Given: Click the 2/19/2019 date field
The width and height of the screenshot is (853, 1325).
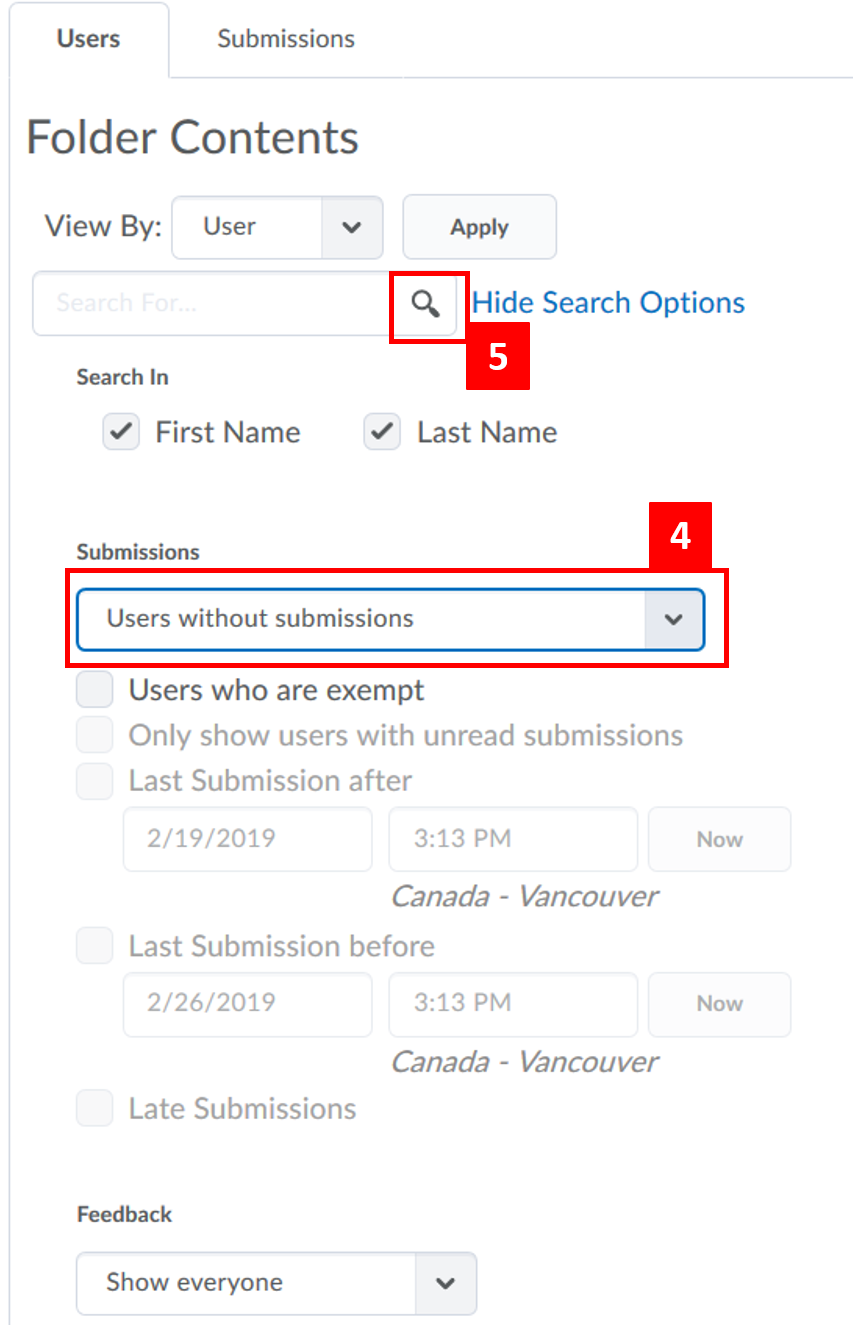Looking at the screenshot, I should (x=247, y=838).
